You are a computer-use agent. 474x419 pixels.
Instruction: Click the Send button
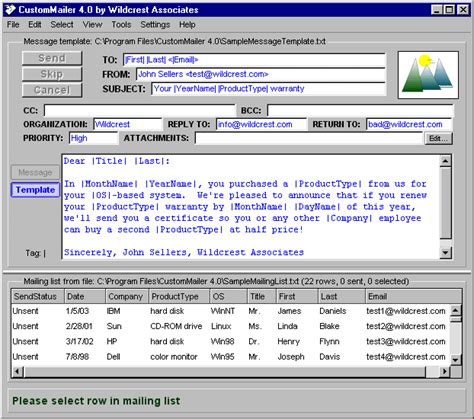52,58
